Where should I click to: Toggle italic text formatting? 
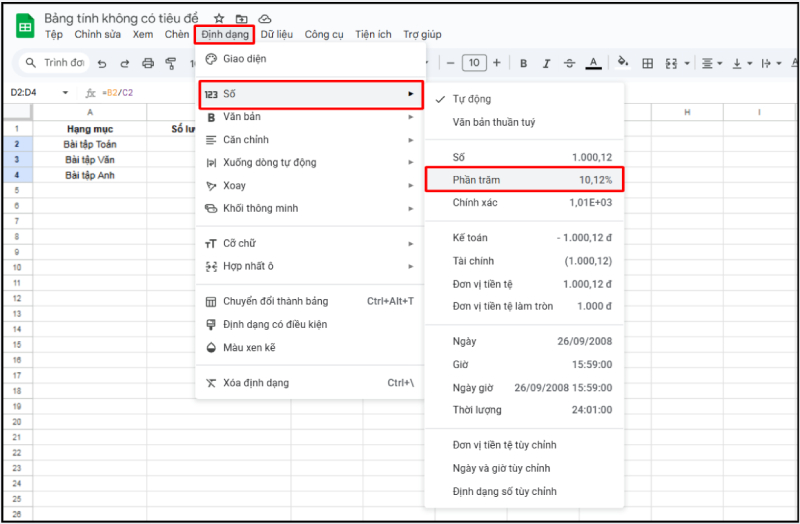(546, 63)
